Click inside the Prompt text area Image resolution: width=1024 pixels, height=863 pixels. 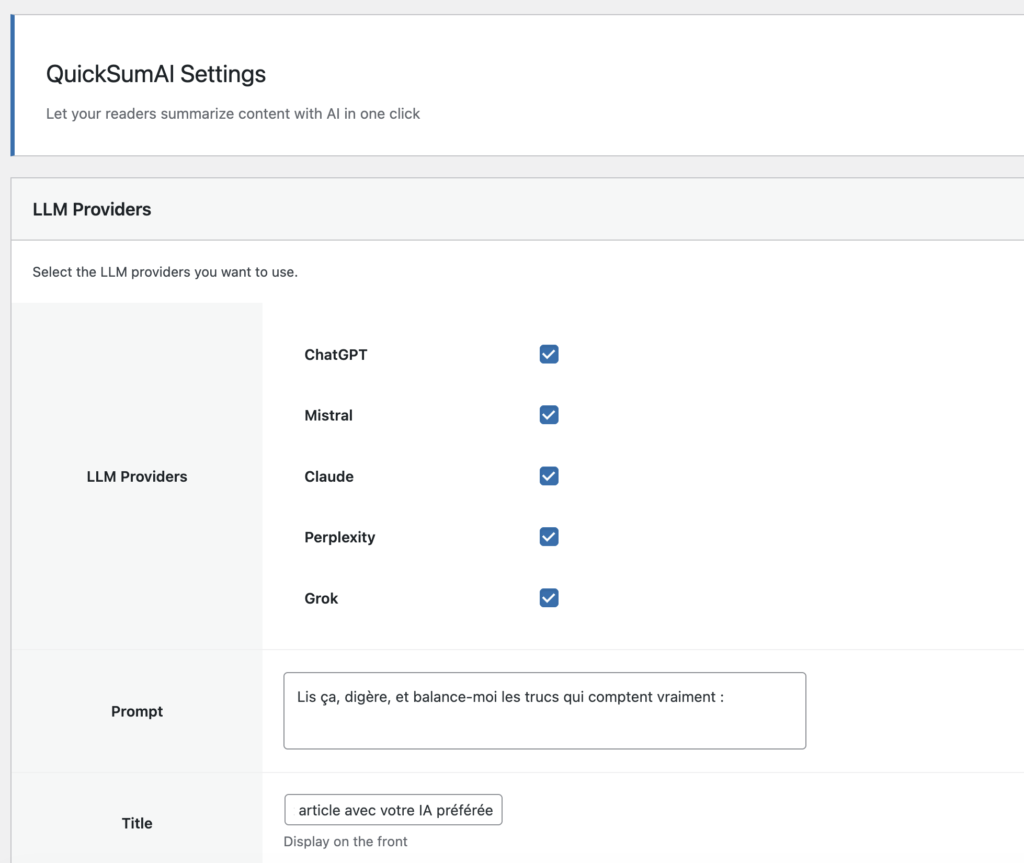[544, 710]
